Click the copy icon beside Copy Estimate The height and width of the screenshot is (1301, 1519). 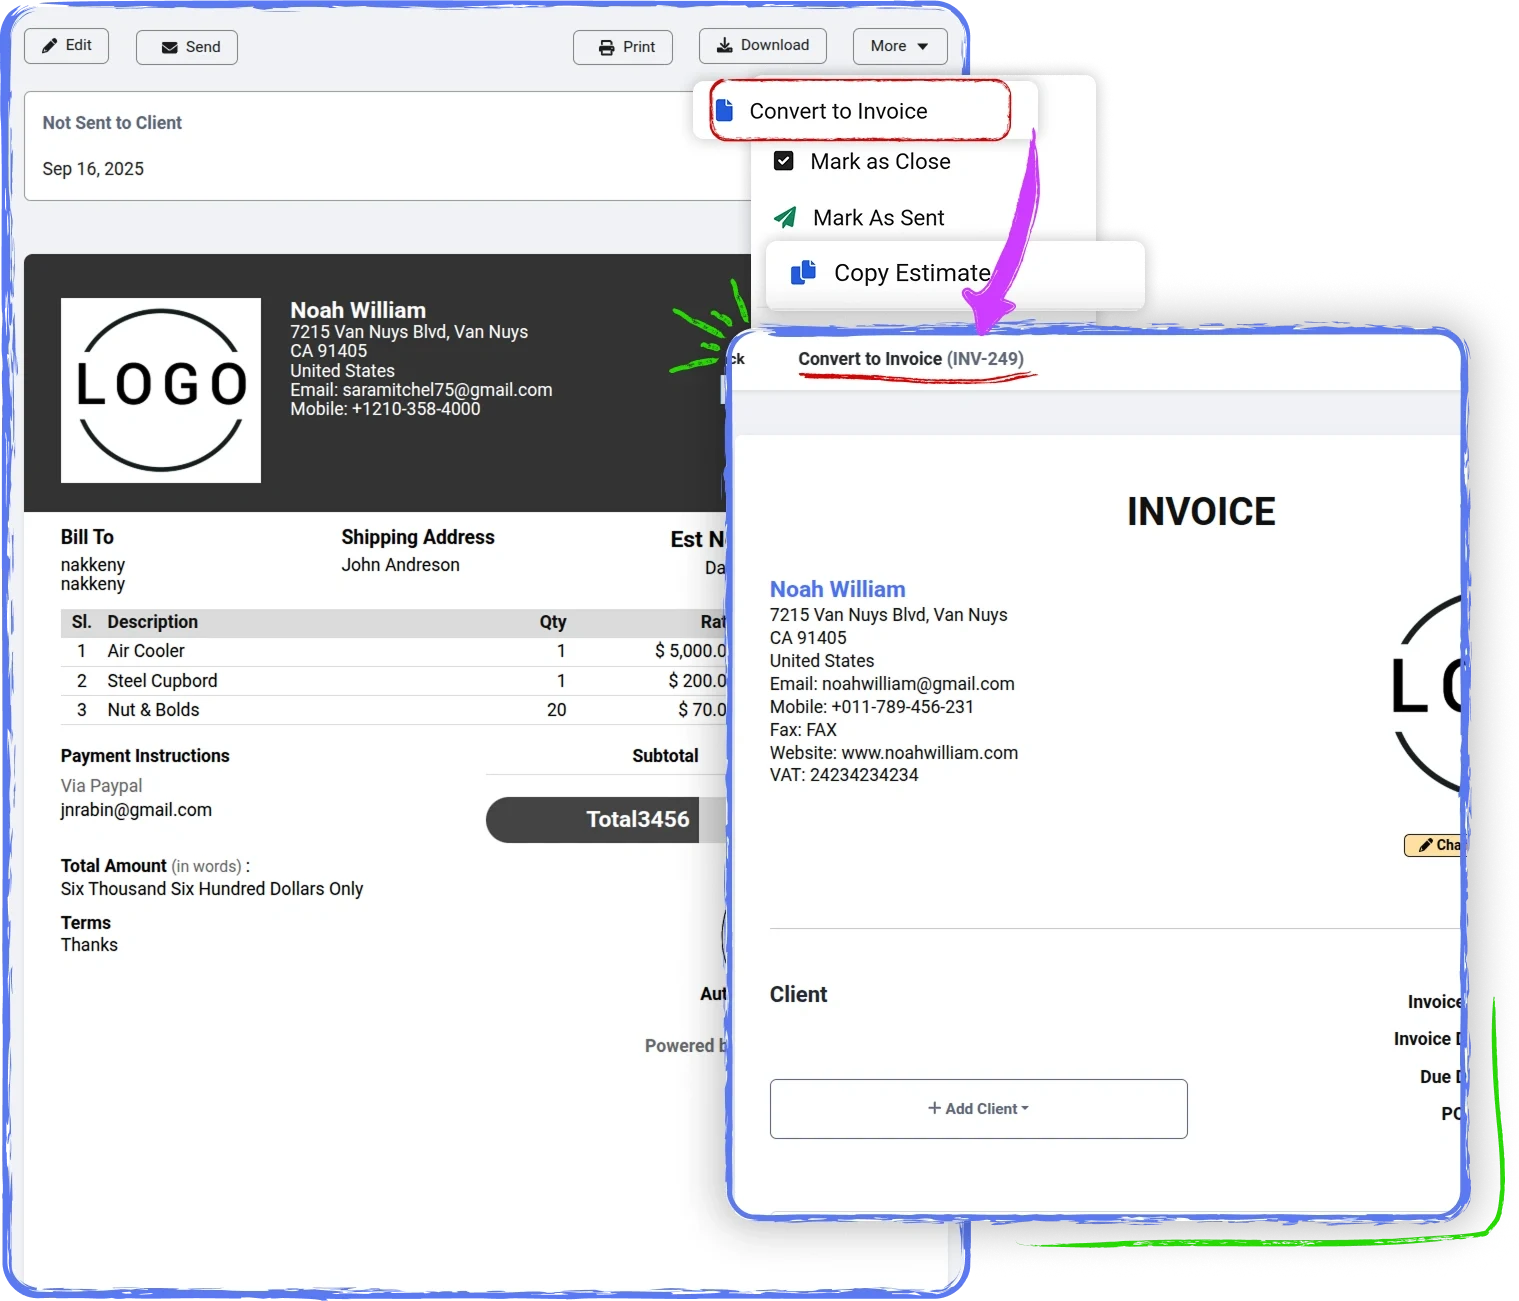click(x=803, y=273)
